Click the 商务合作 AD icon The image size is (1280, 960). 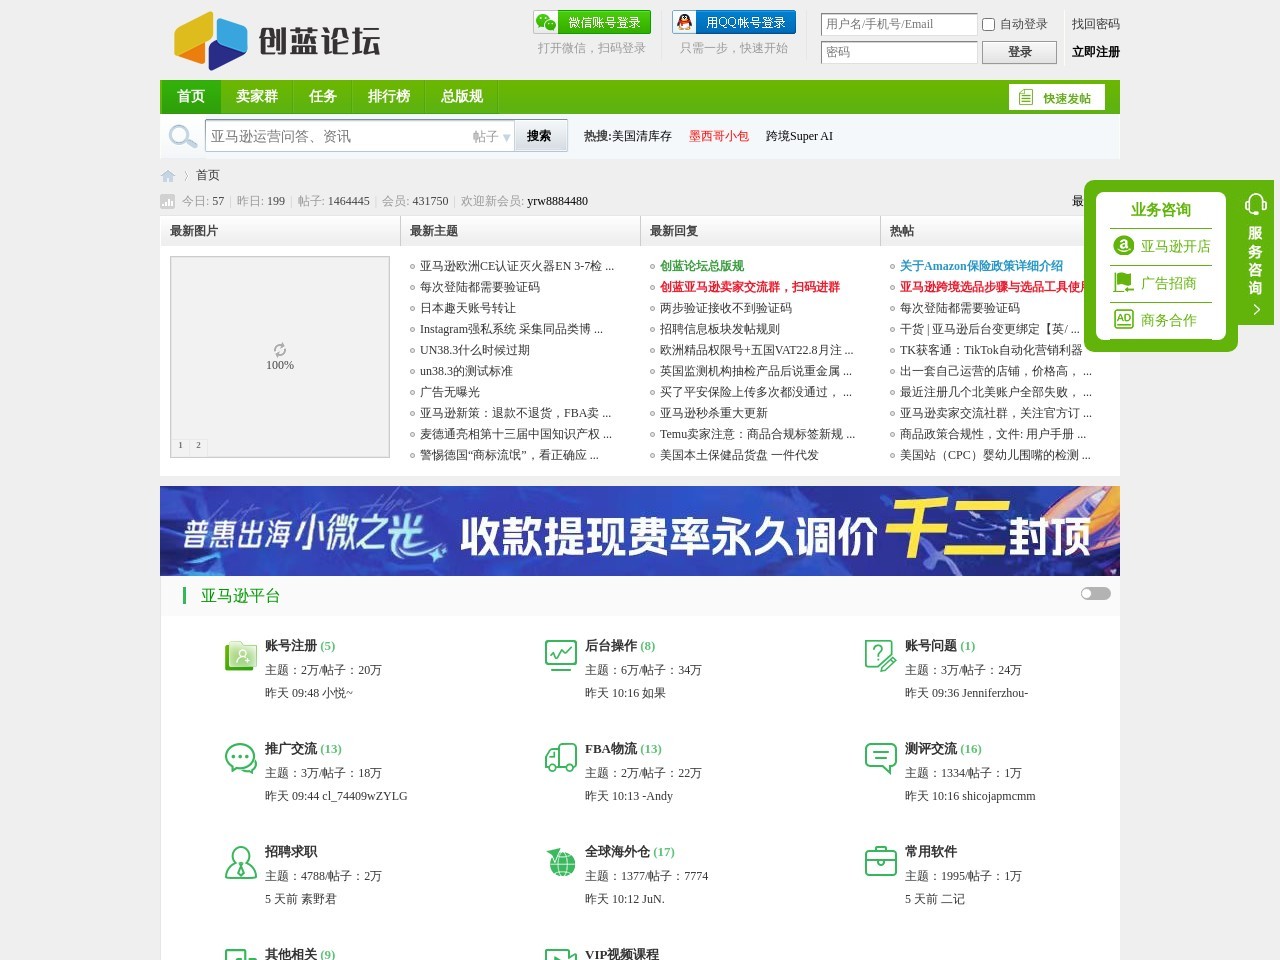tap(1124, 319)
